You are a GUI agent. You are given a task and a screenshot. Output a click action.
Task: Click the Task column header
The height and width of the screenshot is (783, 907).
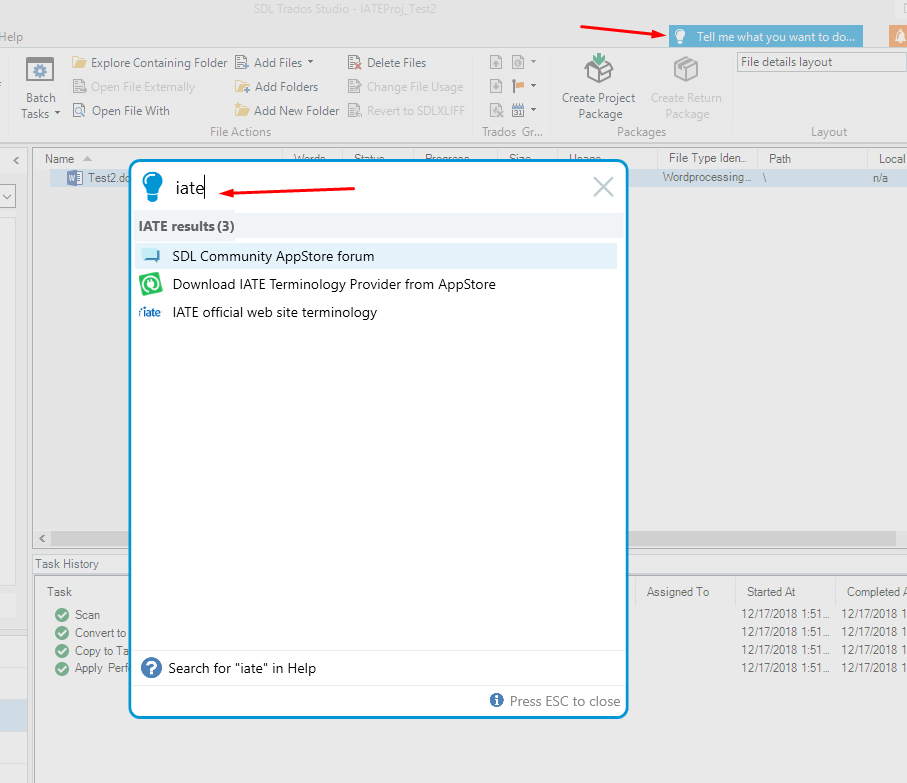coord(60,592)
